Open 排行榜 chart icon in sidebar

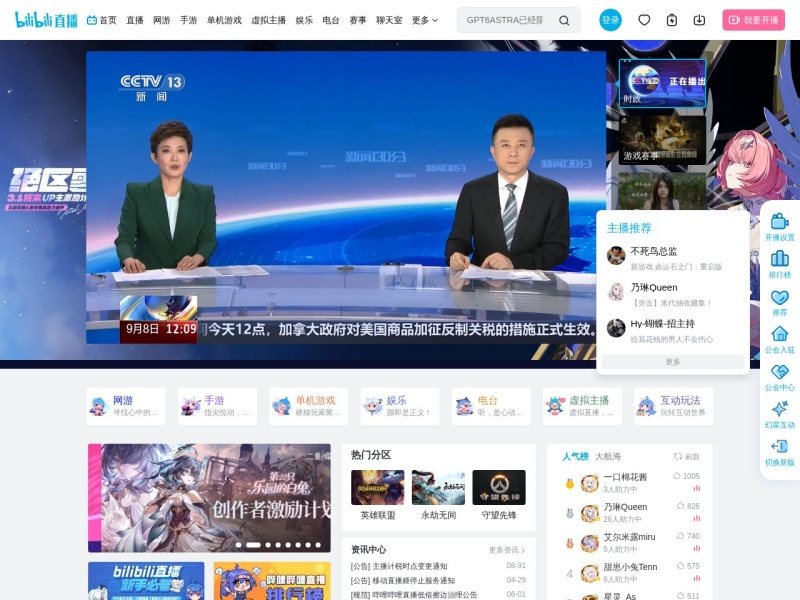click(x=780, y=259)
